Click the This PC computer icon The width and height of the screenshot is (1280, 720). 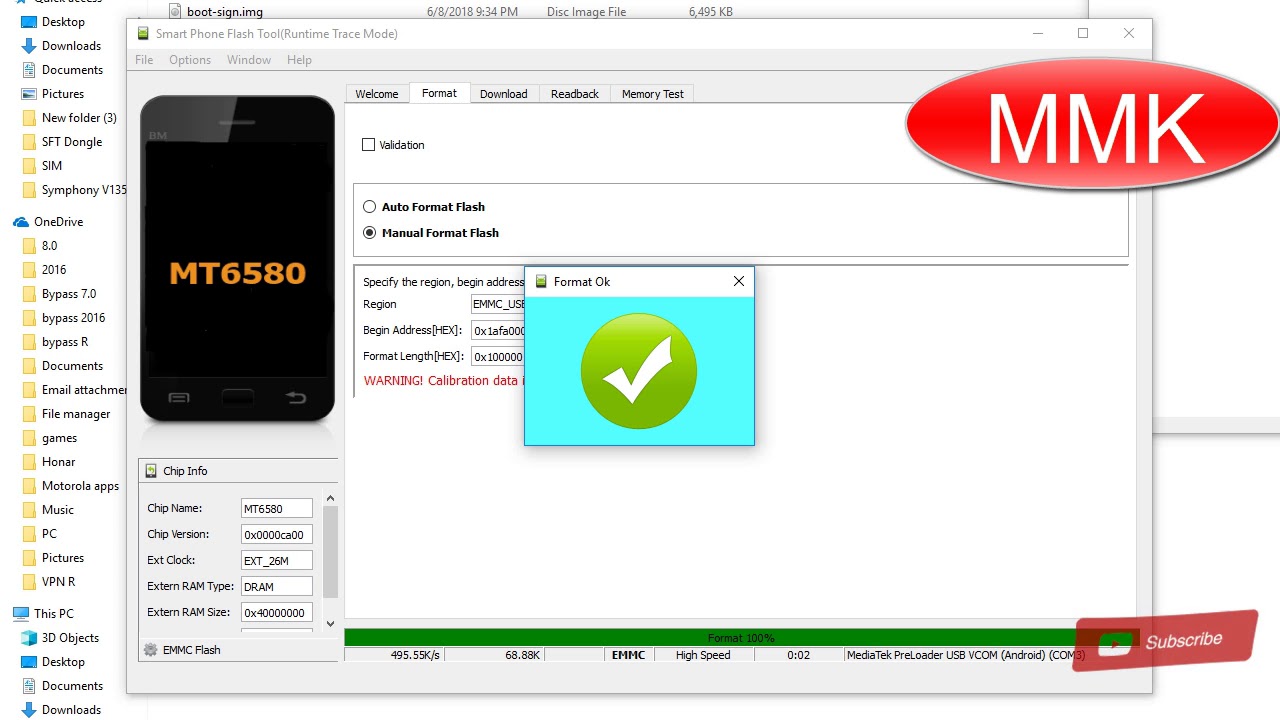click(21, 614)
